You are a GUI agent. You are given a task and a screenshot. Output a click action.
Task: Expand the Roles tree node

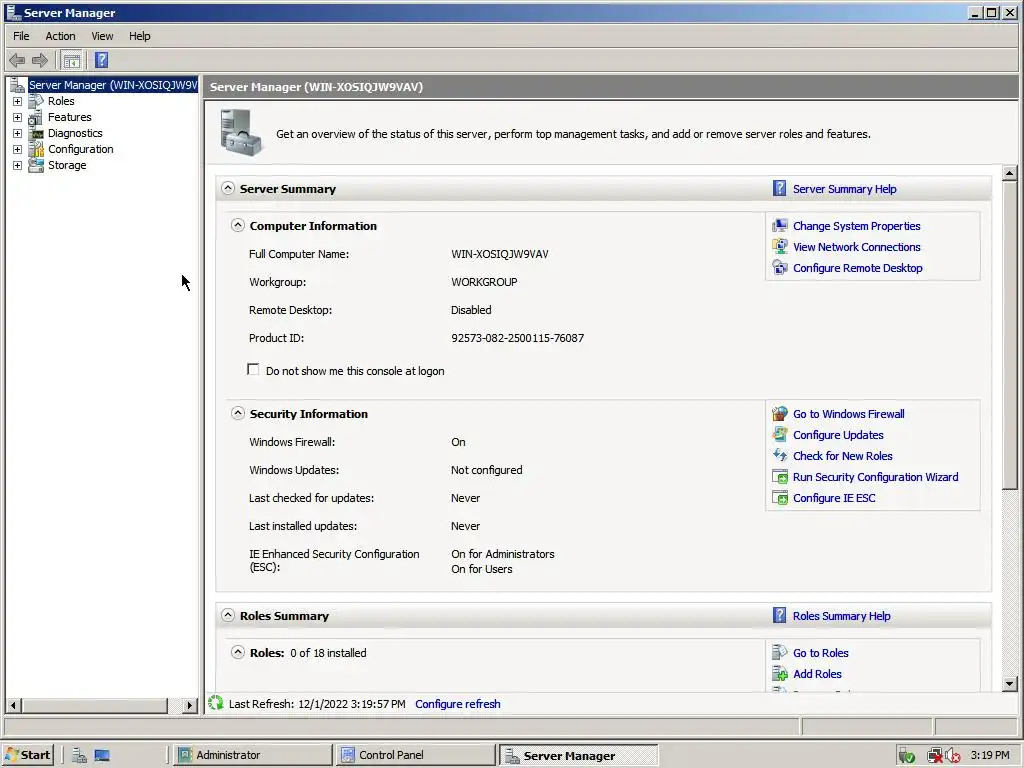pyautogui.click(x=18, y=101)
